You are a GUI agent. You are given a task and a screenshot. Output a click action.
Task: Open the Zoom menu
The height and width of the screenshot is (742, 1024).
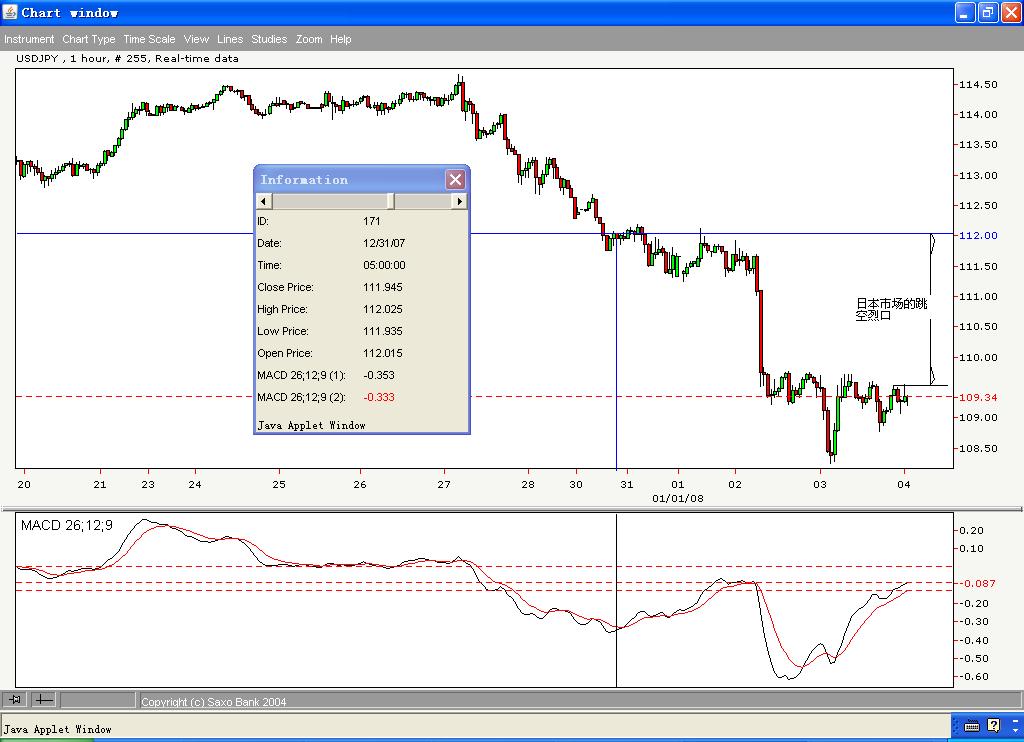(x=309, y=39)
